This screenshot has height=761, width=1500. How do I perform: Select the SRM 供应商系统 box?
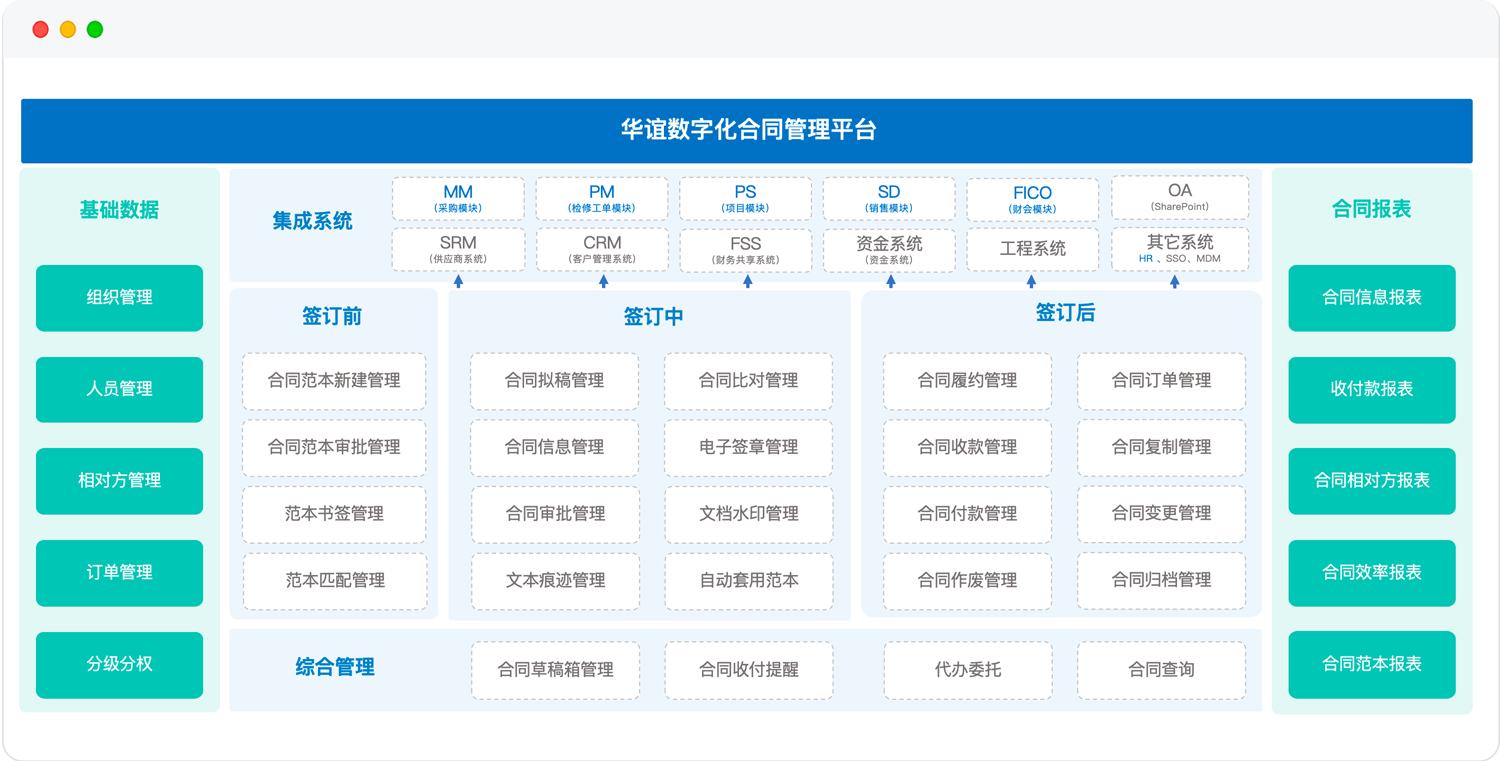tap(458, 250)
